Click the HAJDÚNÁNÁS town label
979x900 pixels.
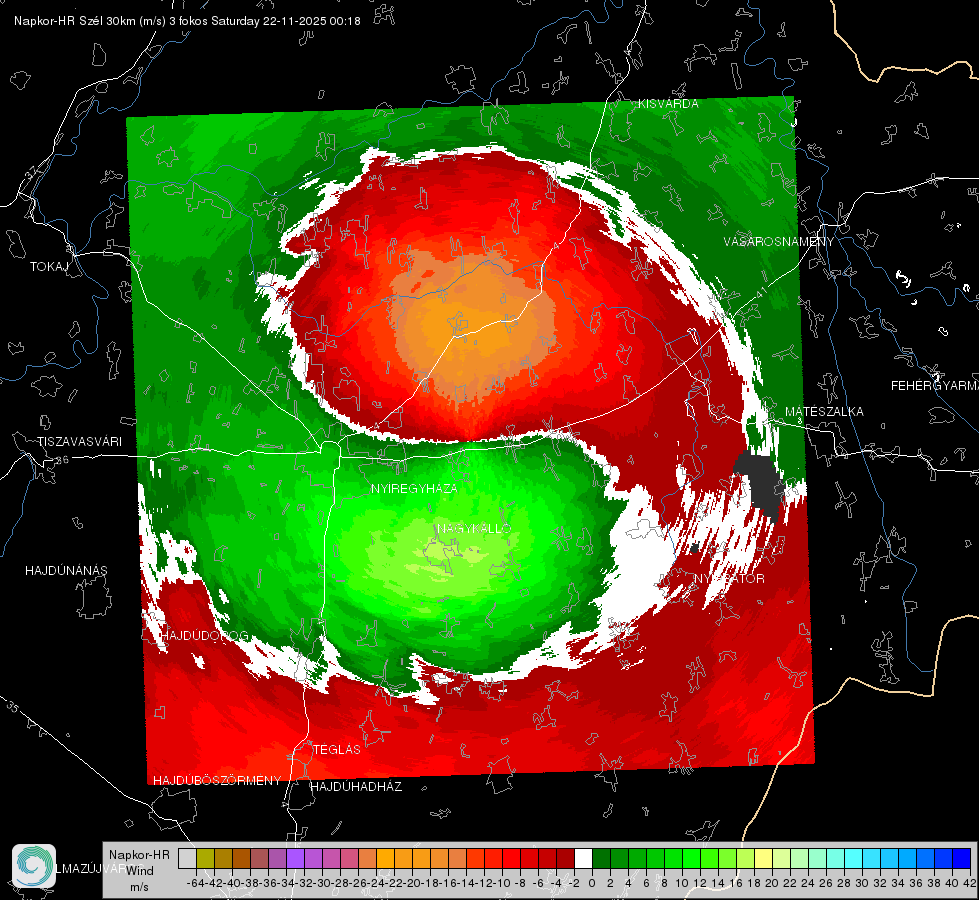pos(66,570)
